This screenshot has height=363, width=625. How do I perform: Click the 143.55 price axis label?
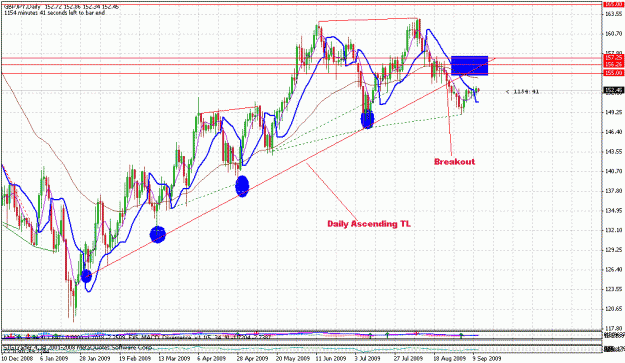click(613, 151)
